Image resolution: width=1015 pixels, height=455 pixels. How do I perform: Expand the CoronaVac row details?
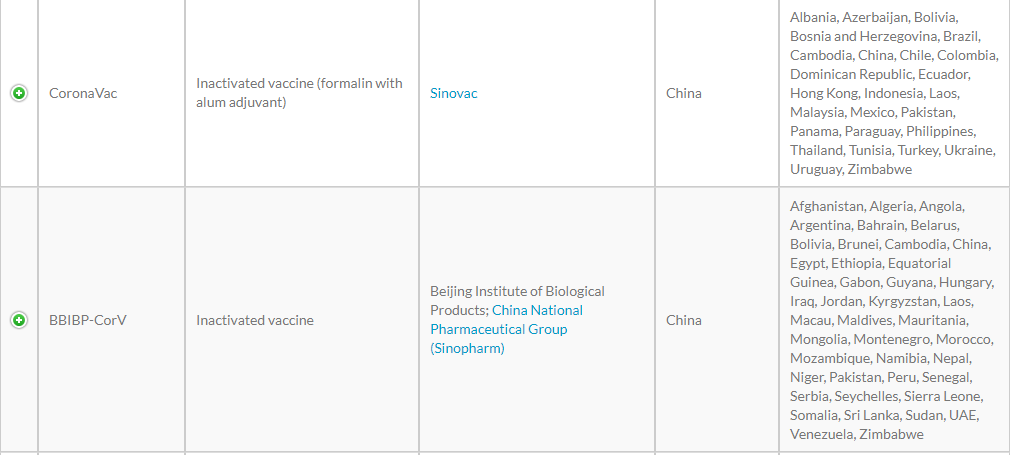pos(19,93)
